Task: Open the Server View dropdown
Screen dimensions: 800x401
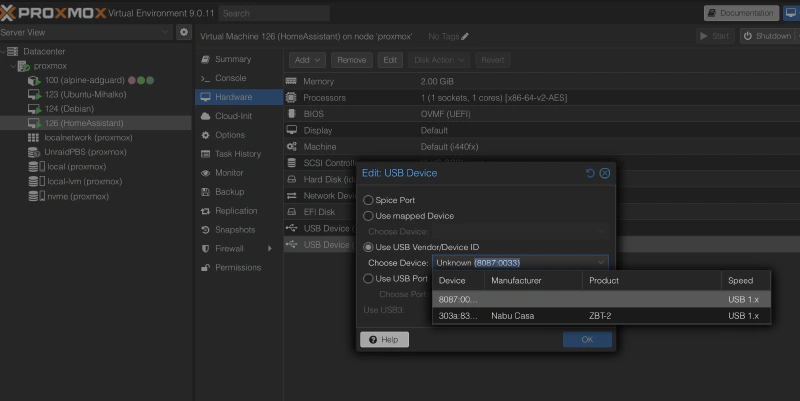Action: (165, 32)
